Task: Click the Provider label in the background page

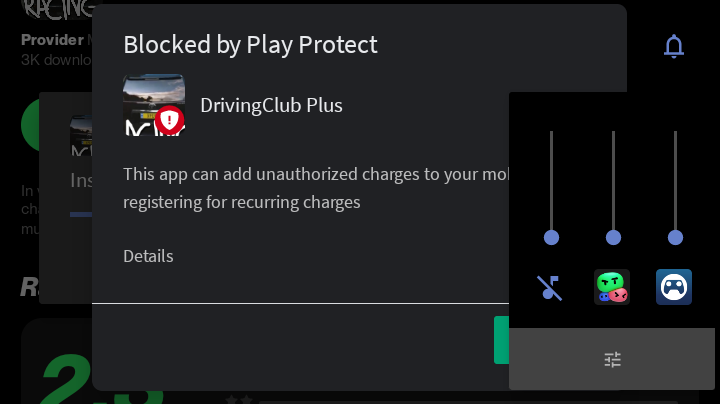Action: point(52,40)
